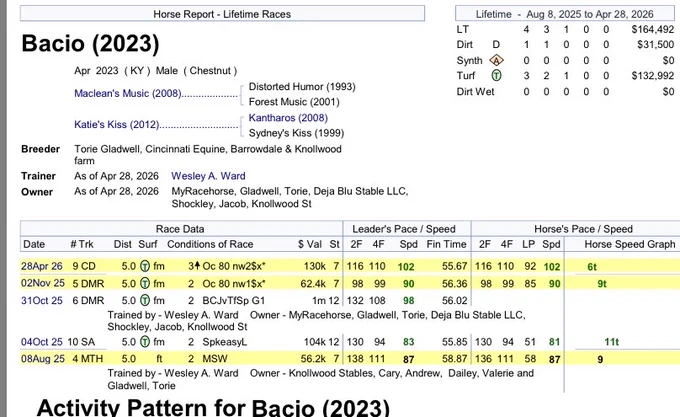Click the Horse Speed Graph column header
680x417 pixels.
pos(630,244)
